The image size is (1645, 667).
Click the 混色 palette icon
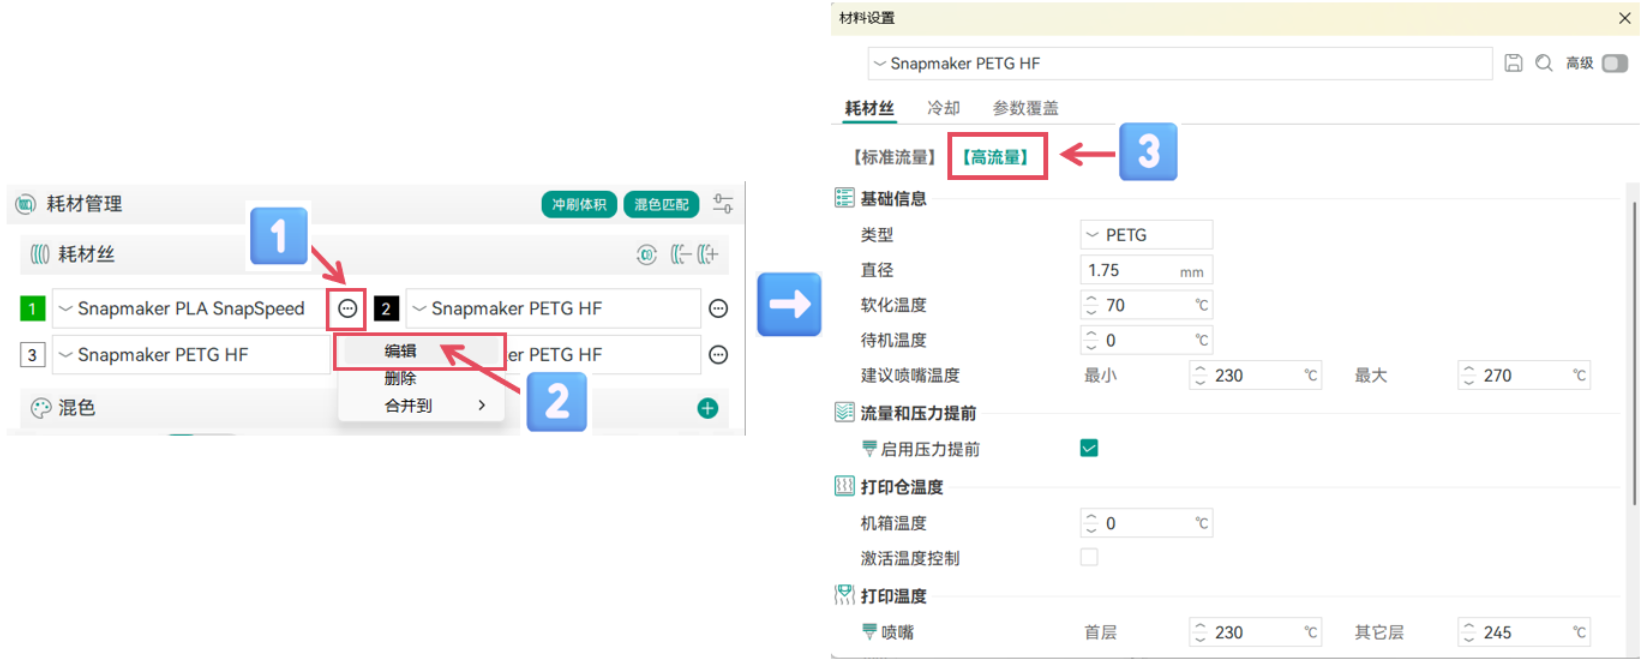[x=40, y=408]
